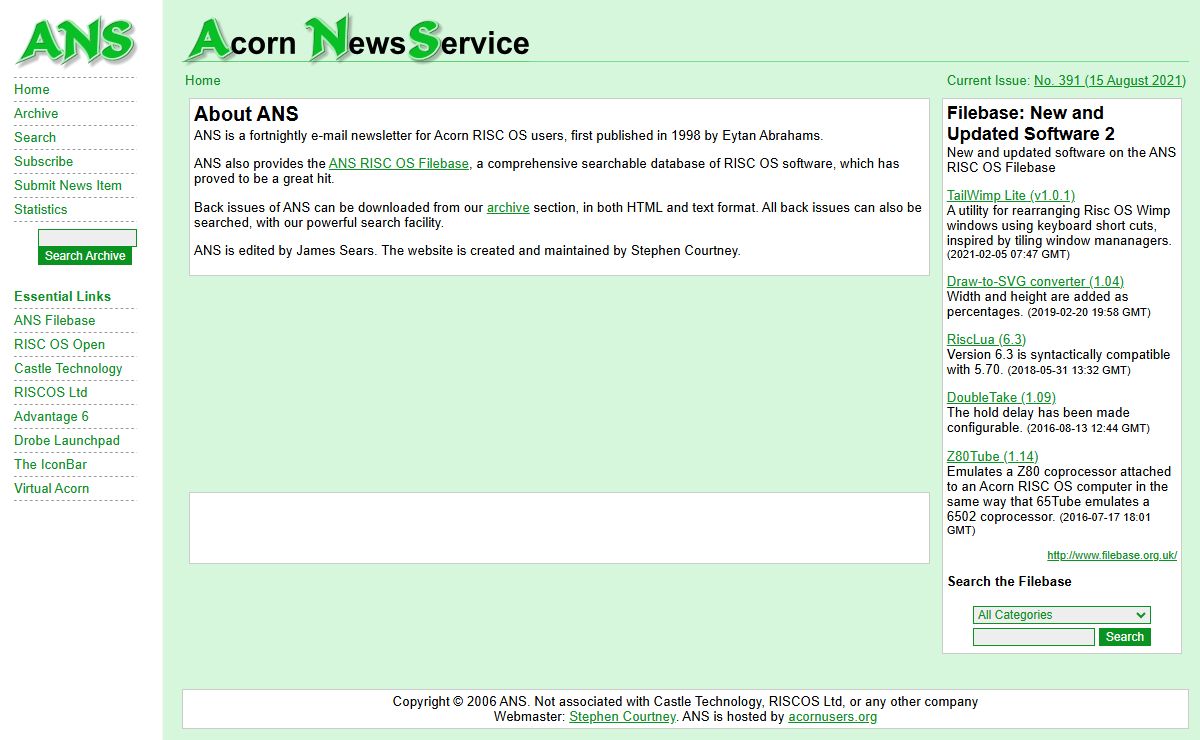Expand the All Categories dropdown
The width and height of the screenshot is (1200, 740).
pyautogui.click(x=1062, y=615)
